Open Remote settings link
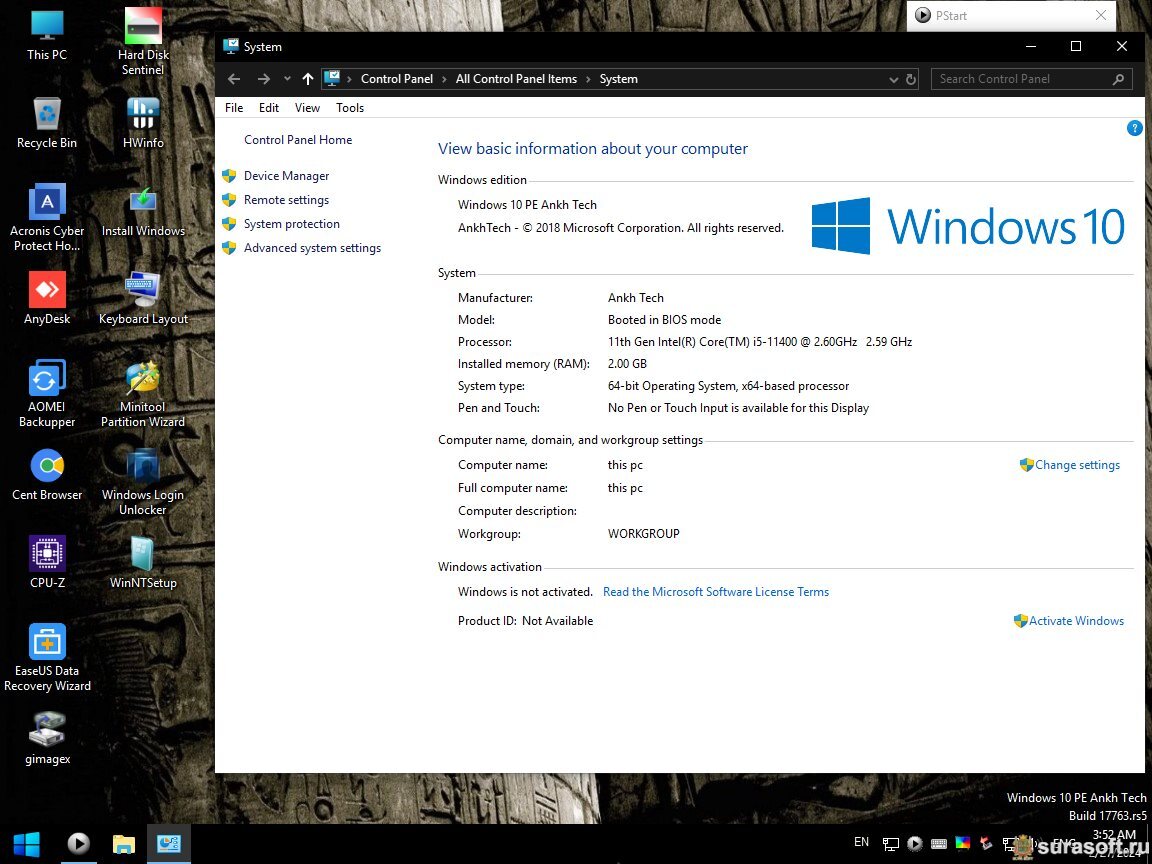 coord(286,200)
